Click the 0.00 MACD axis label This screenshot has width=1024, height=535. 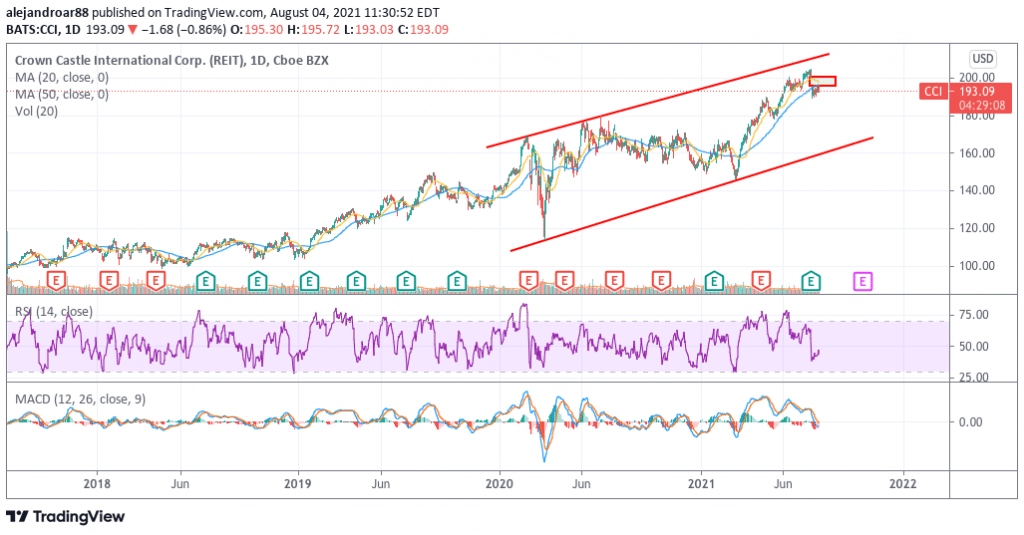click(x=970, y=422)
